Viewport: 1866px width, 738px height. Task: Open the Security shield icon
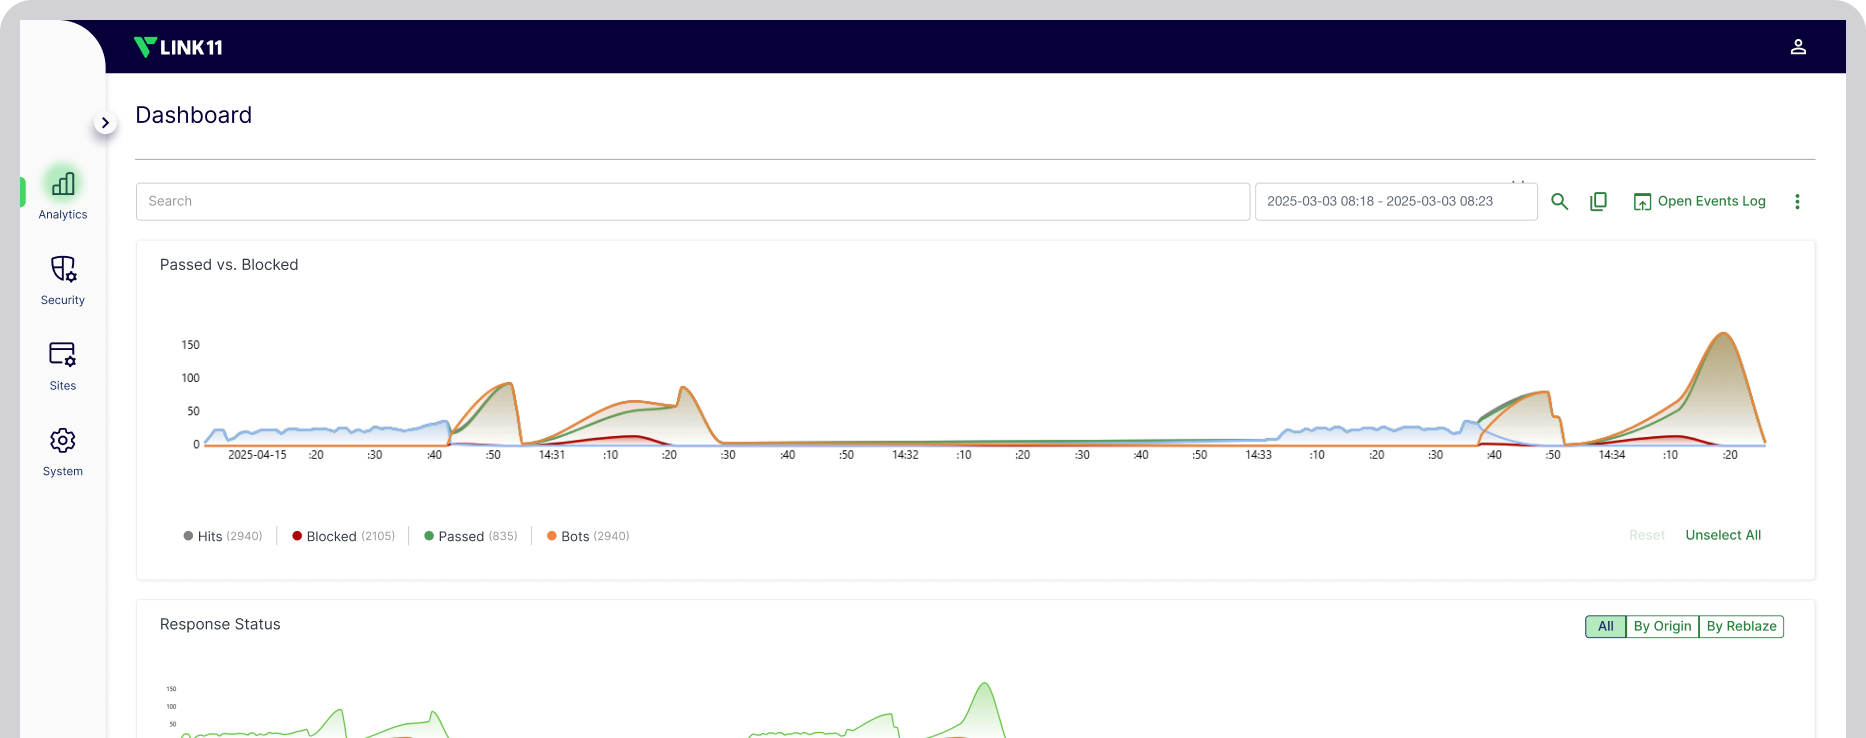tap(63, 269)
